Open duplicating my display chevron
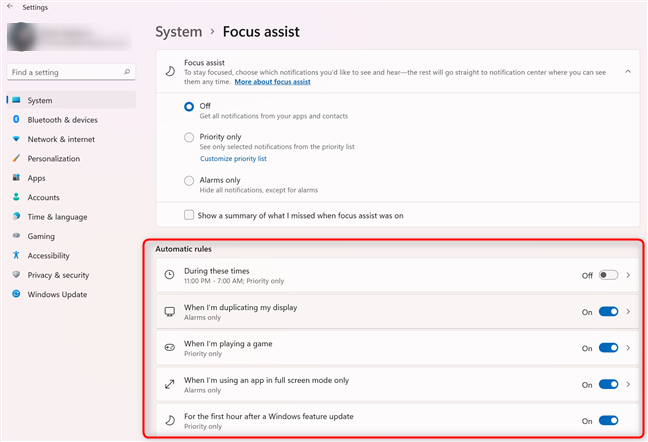Viewport: 648px width, 442px height. 628,311
